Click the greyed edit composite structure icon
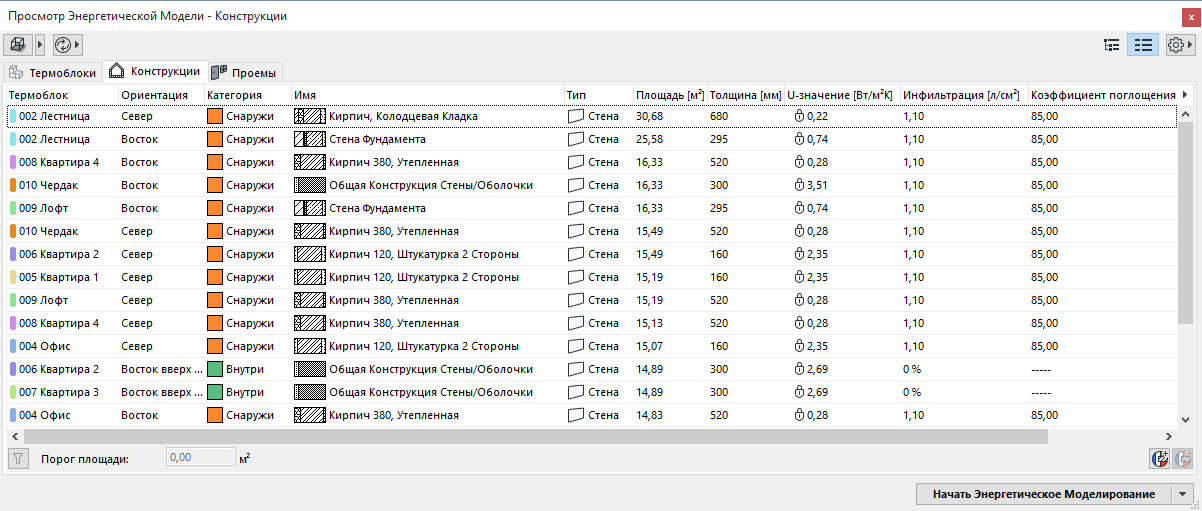This screenshot has height=511, width=1202. pyautogui.click(x=1184, y=459)
